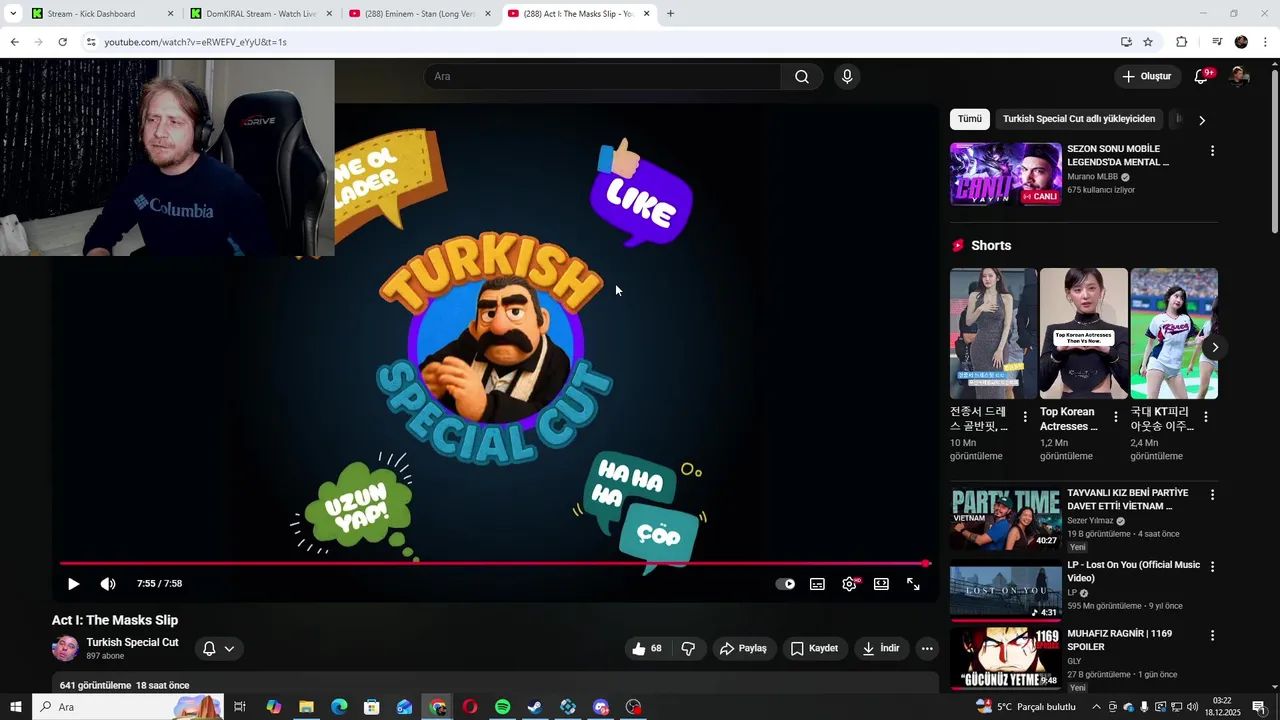Select the Tümü filter chip

pos(970,119)
